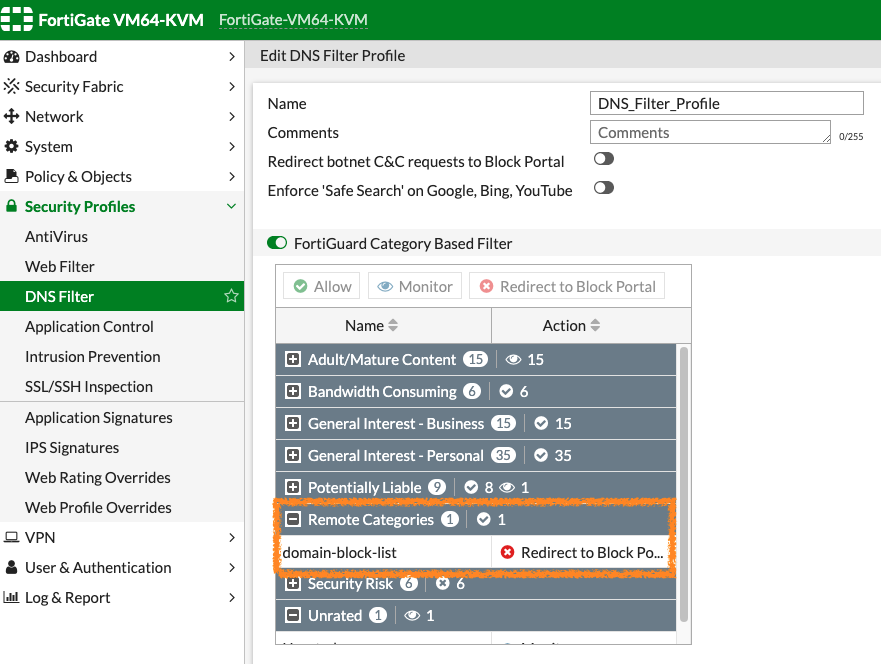The width and height of the screenshot is (881, 664).
Task: Collapse Unrated category group
Action: [293, 616]
